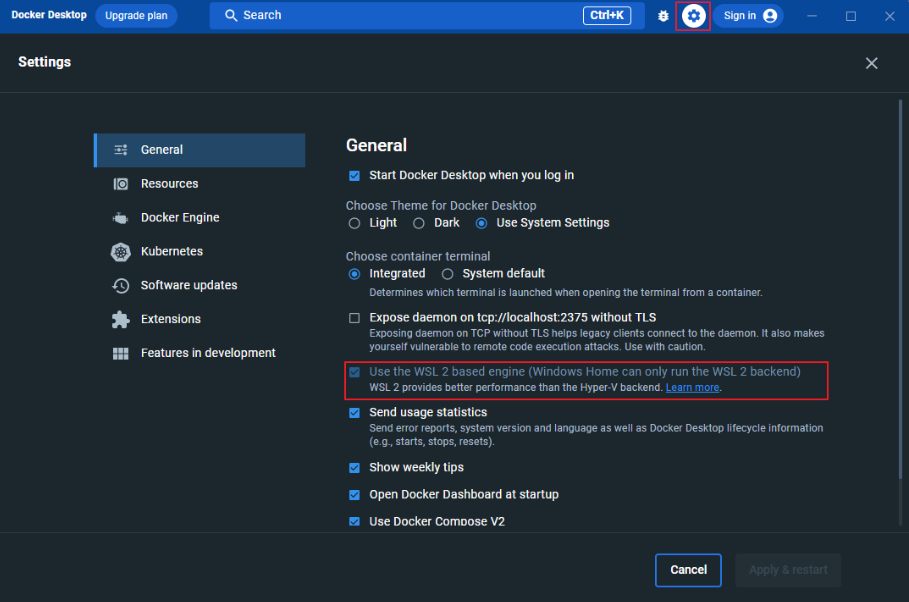The image size is (909, 602).
Task: Click the Resources disk icon
Action: point(121,184)
